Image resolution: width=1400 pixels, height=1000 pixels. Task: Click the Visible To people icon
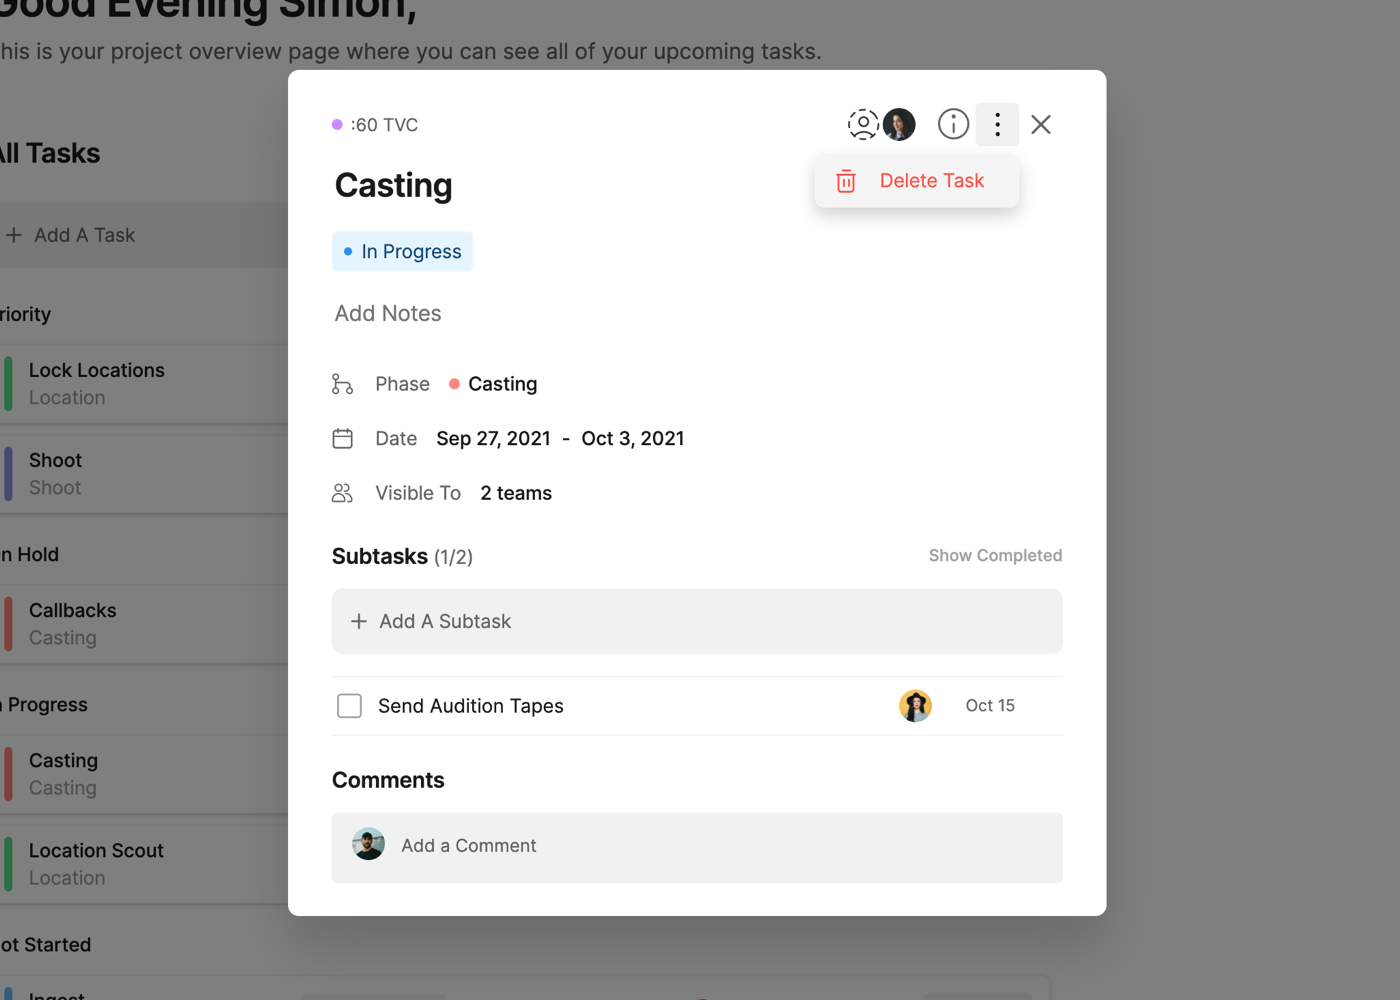tap(342, 493)
